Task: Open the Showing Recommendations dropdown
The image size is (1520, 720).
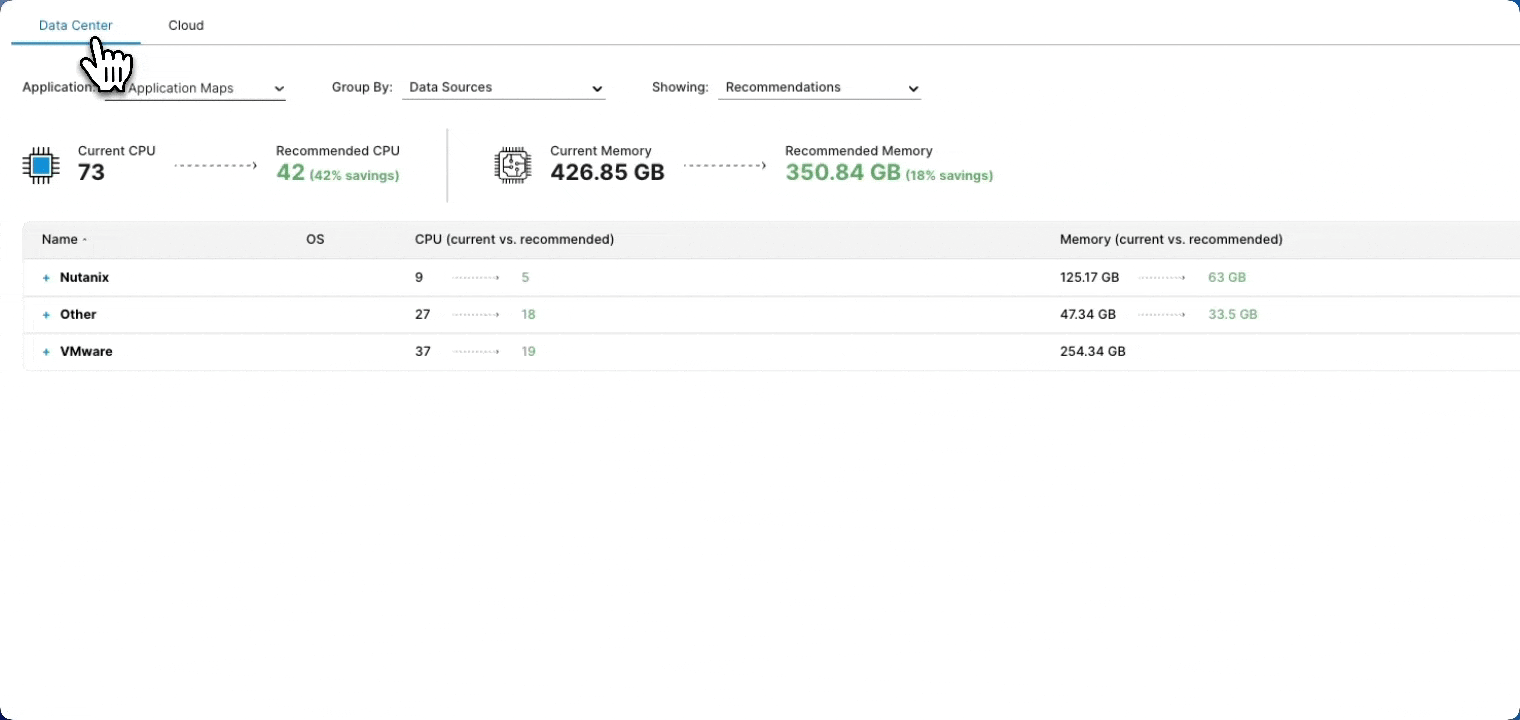Action: point(819,88)
